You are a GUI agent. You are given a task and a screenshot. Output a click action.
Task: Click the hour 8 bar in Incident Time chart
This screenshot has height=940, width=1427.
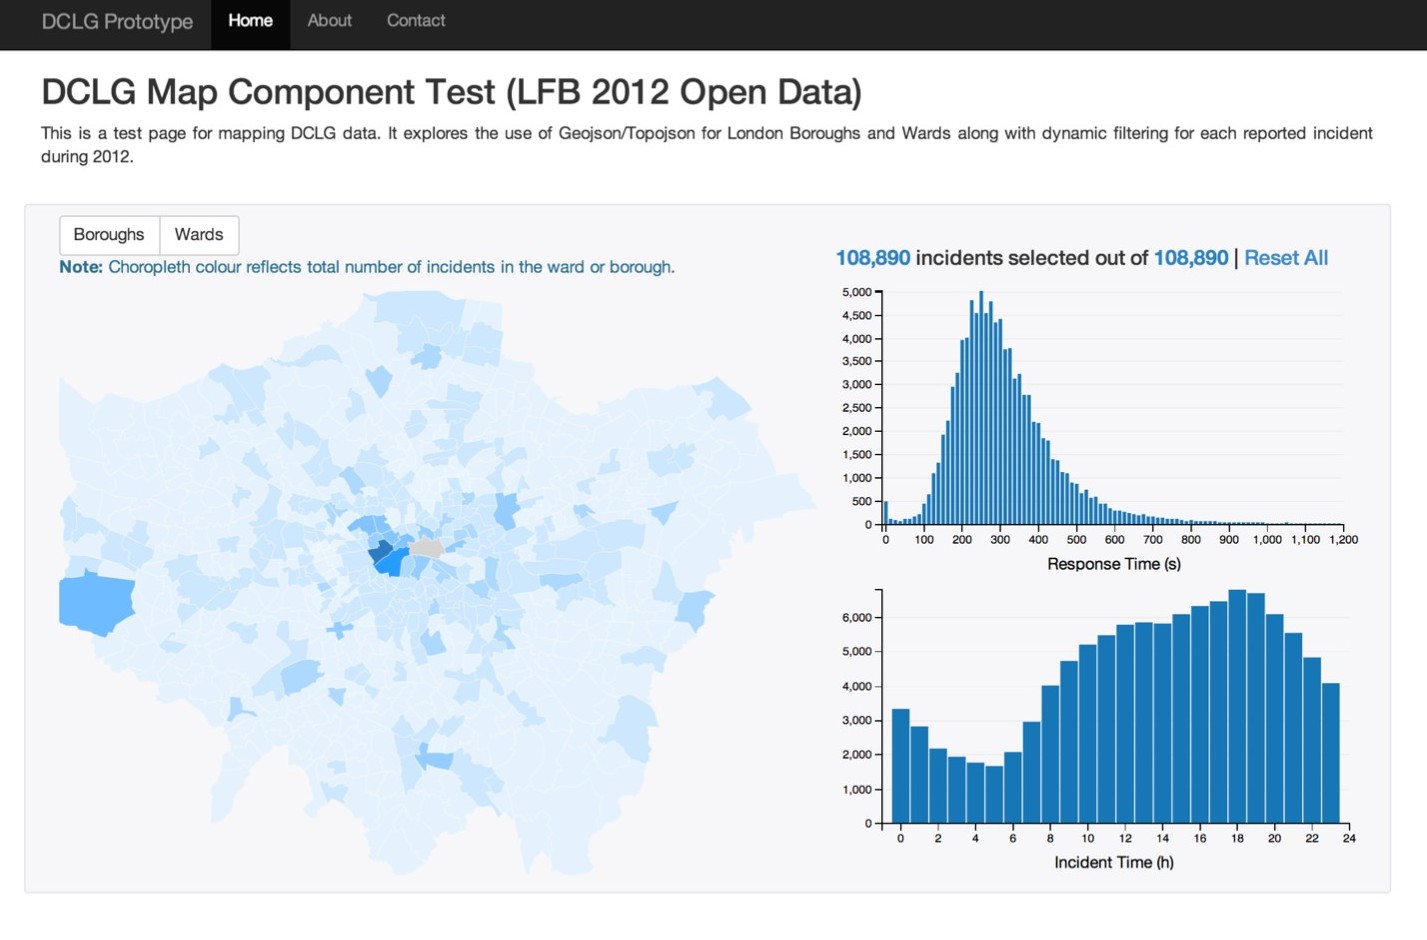(x=1050, y=754)
